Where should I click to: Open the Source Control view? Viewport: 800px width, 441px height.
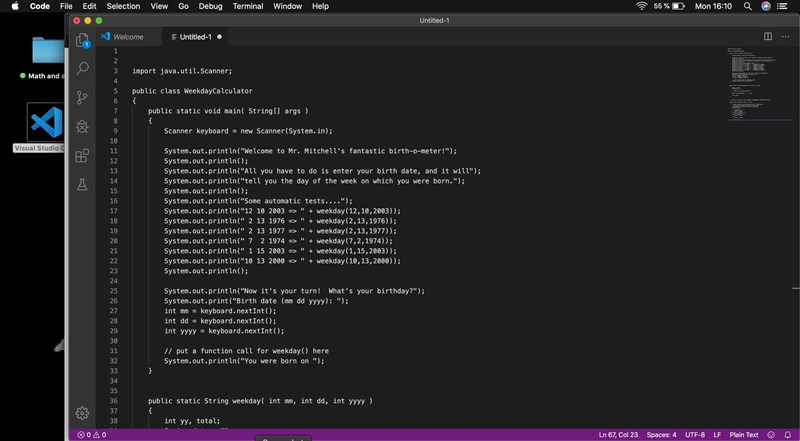click(x=82, y=98)
